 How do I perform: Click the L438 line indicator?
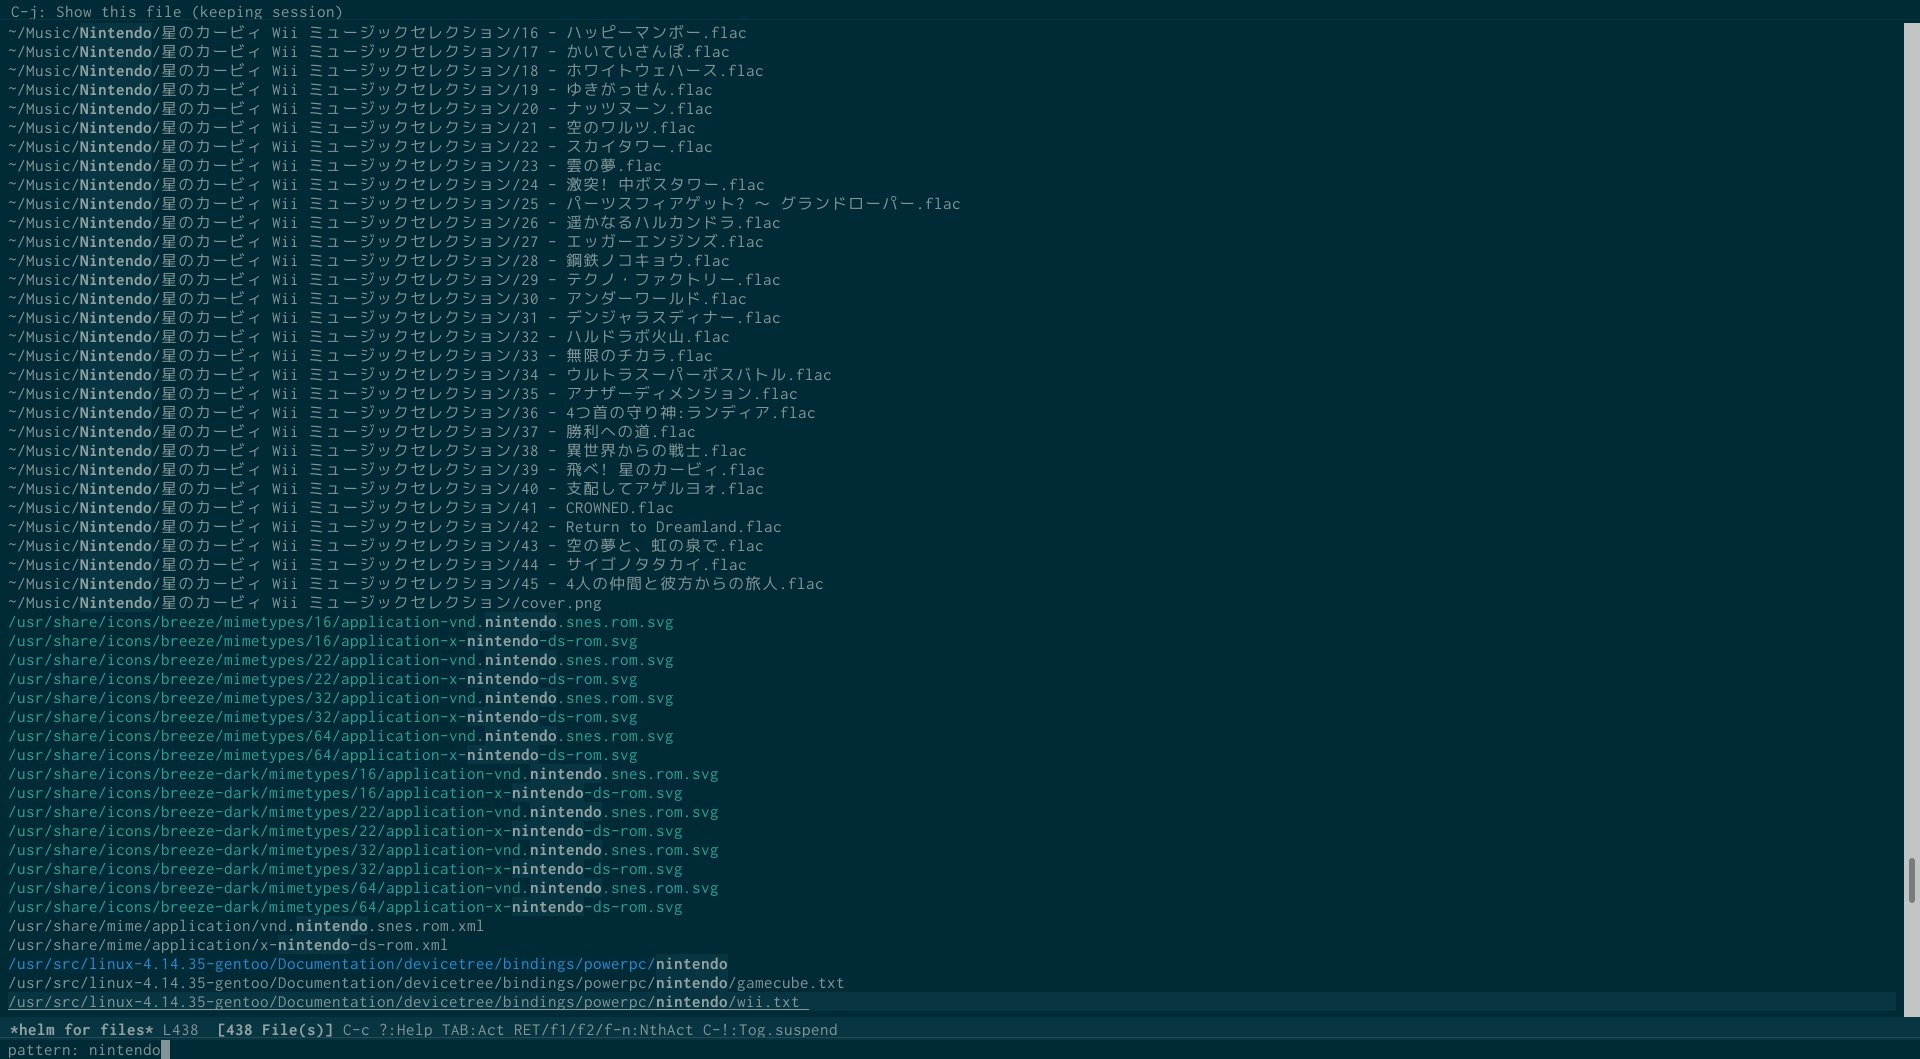tap(180, 1030)
